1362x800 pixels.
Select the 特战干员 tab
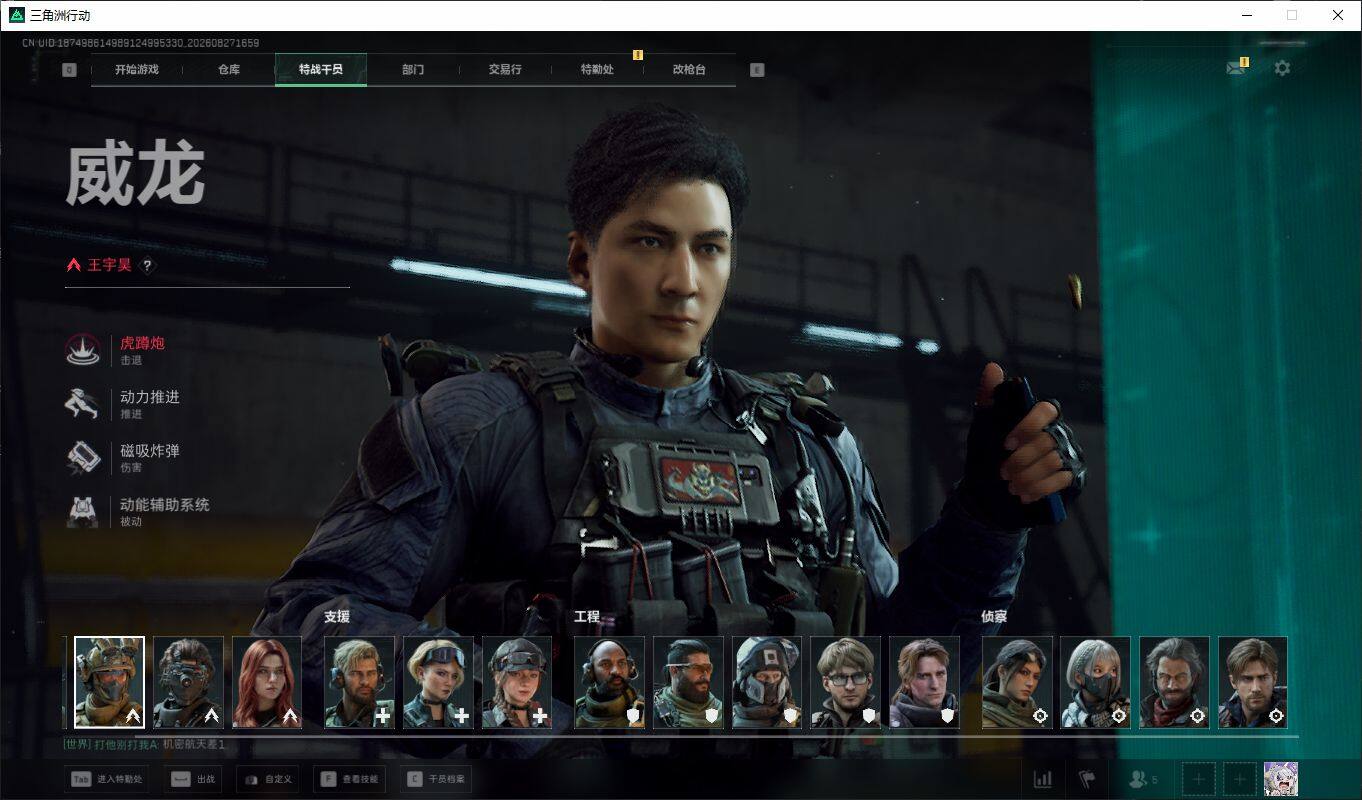click(x=321, y=70)
